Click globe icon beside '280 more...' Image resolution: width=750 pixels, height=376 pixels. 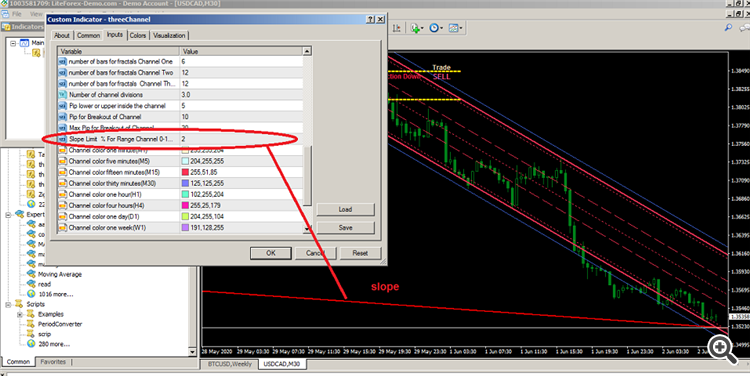(x=32, y=344)
